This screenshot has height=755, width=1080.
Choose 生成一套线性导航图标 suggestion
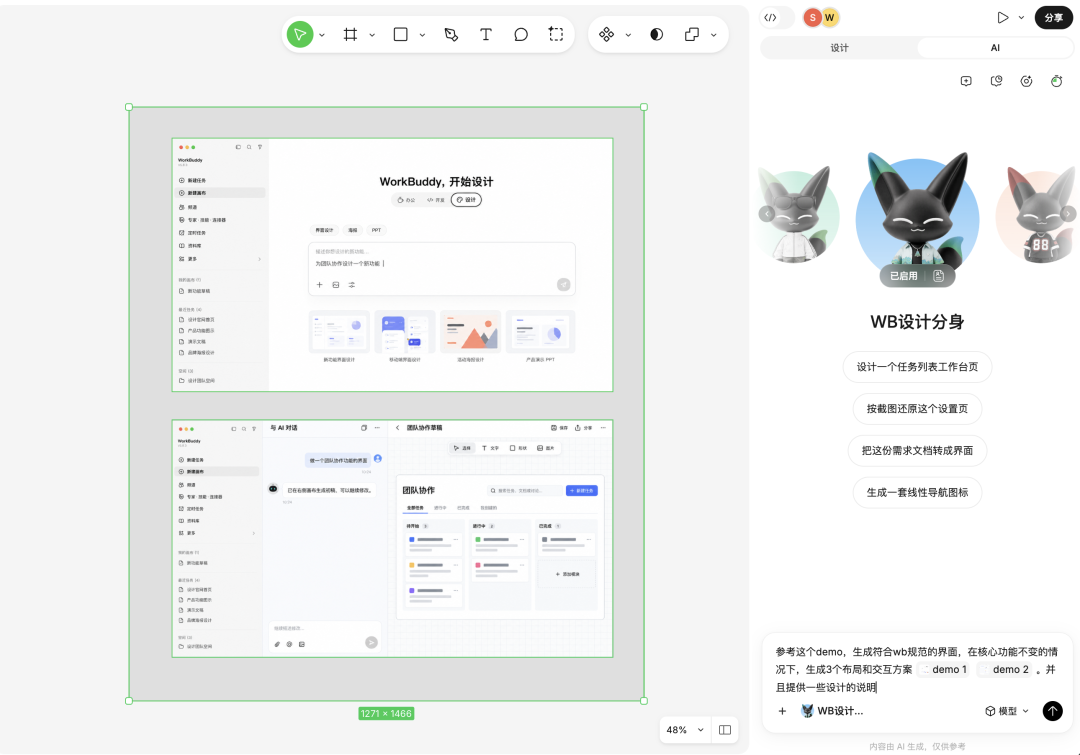click(917, 493)
